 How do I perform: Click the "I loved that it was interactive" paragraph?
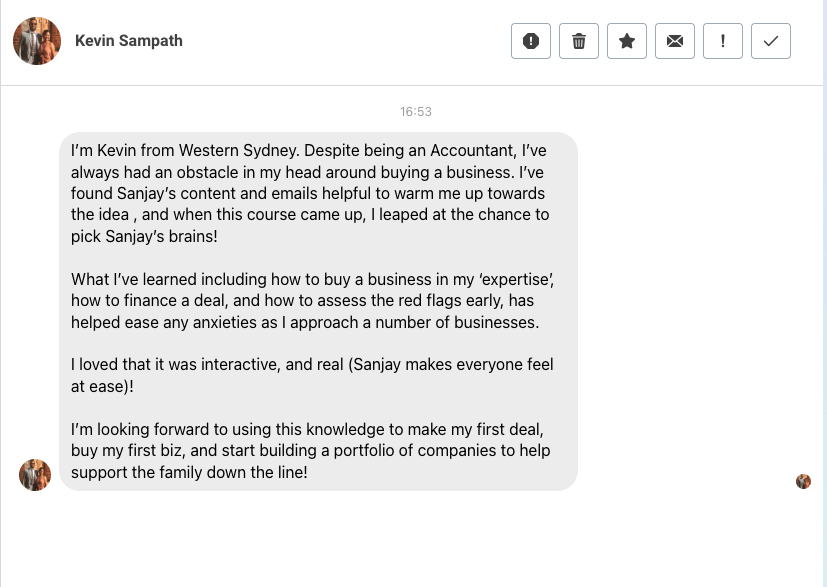312,376
